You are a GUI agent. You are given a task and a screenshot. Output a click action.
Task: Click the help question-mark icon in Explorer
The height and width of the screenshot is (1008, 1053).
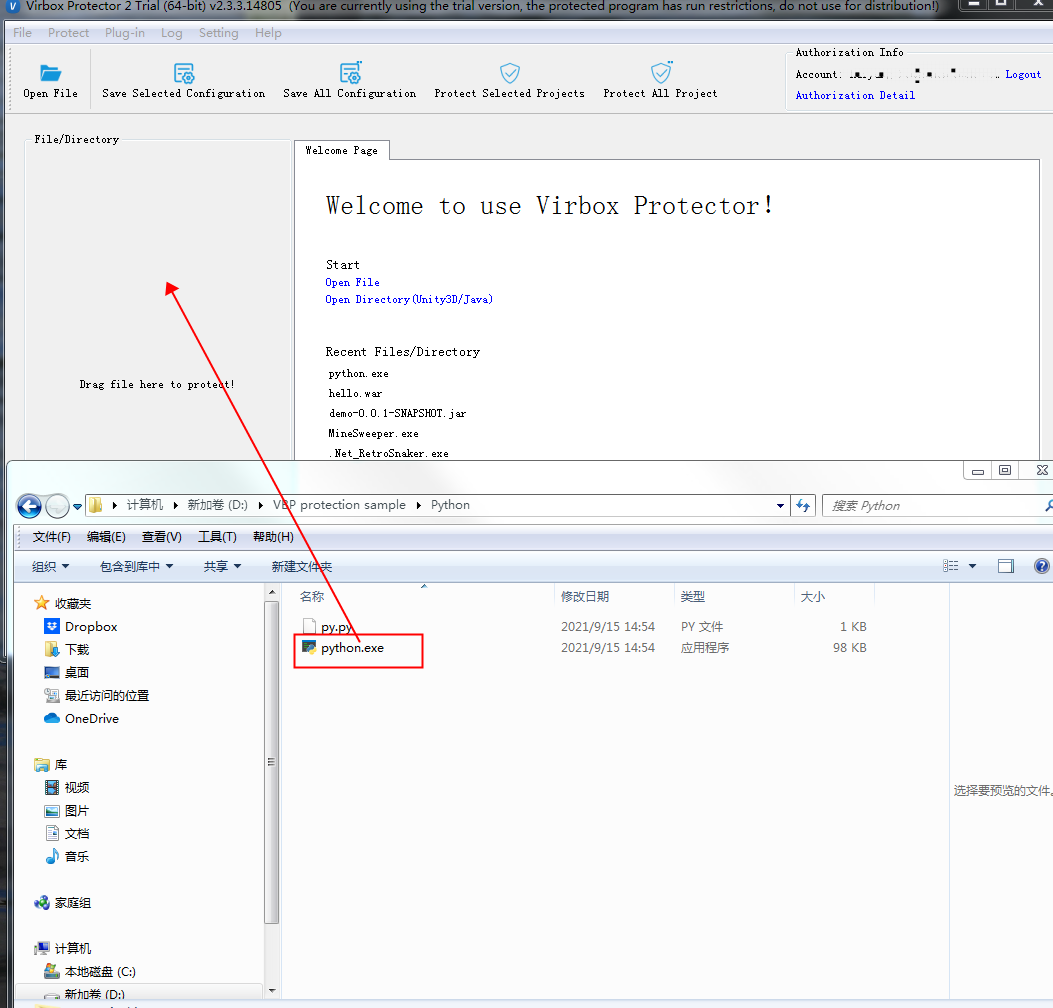point(1041,565)
